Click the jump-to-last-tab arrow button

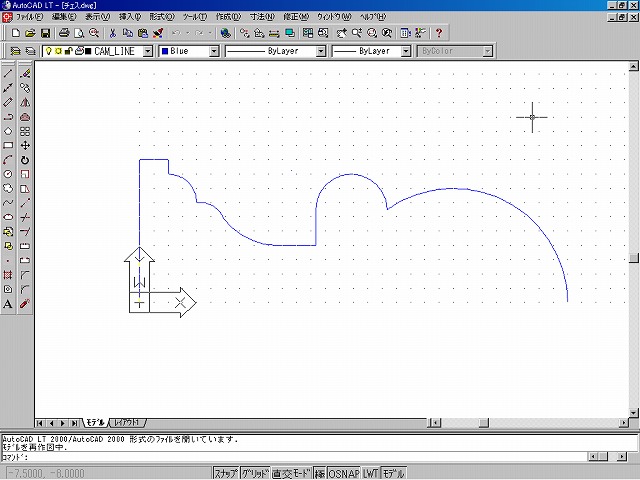click(75, 423)
